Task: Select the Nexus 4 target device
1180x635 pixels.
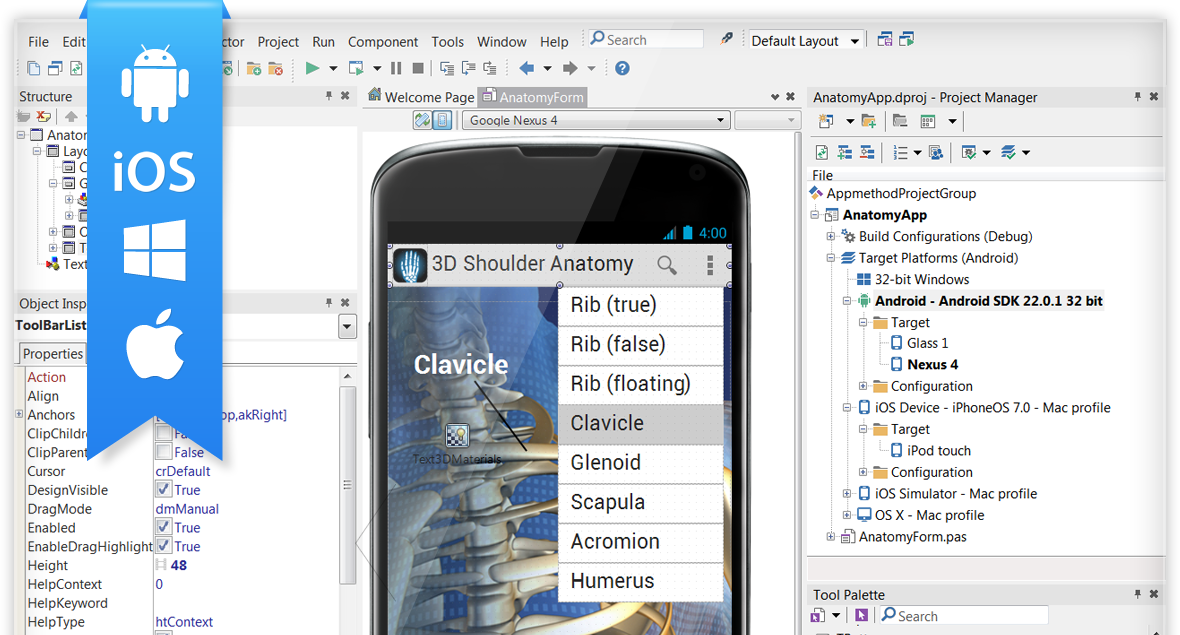Action: click(932, 365)
